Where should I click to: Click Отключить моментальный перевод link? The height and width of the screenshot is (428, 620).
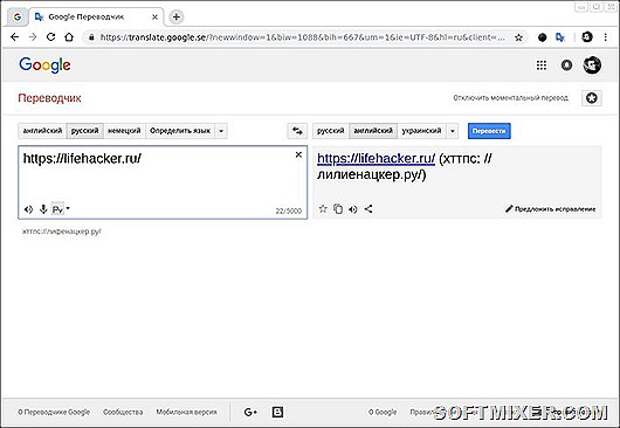tap(510, 98)
